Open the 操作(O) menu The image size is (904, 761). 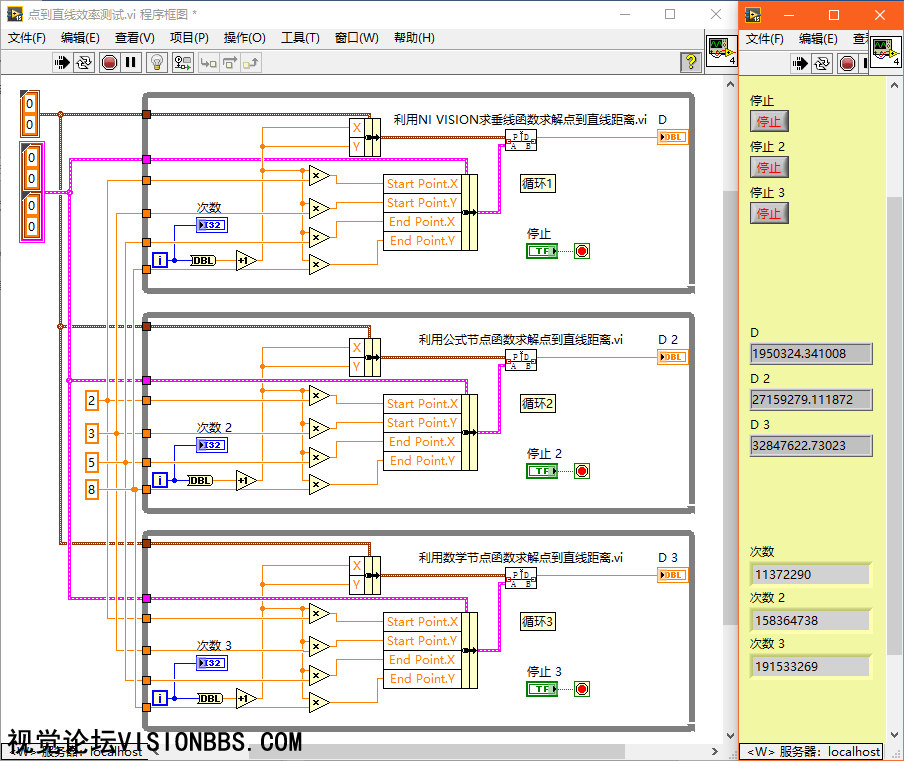coord(244,37)
